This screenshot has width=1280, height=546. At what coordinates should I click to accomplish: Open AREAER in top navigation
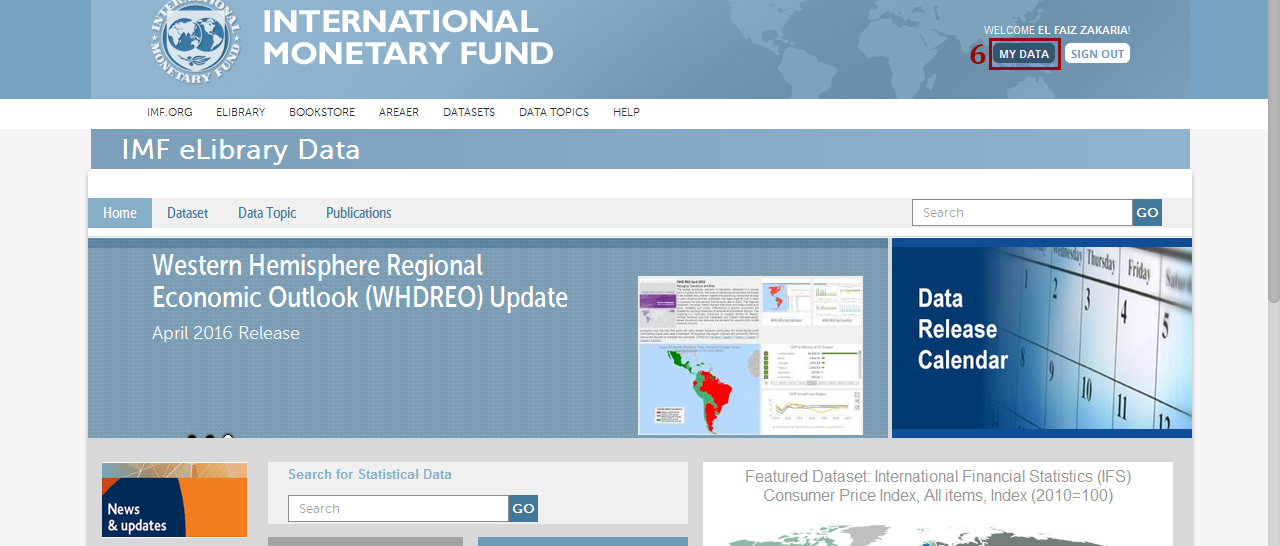pos(399,112)
